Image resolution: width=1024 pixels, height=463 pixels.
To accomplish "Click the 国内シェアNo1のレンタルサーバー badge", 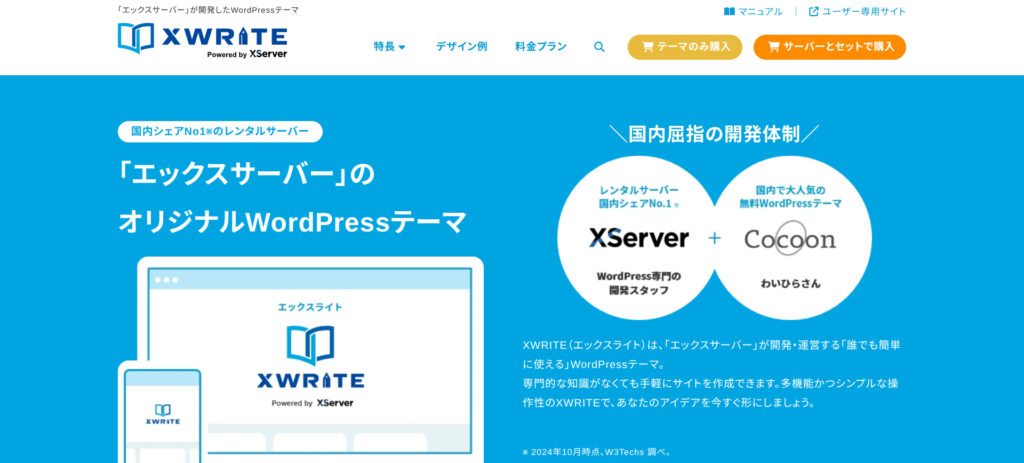I will [x=220, y=131].
